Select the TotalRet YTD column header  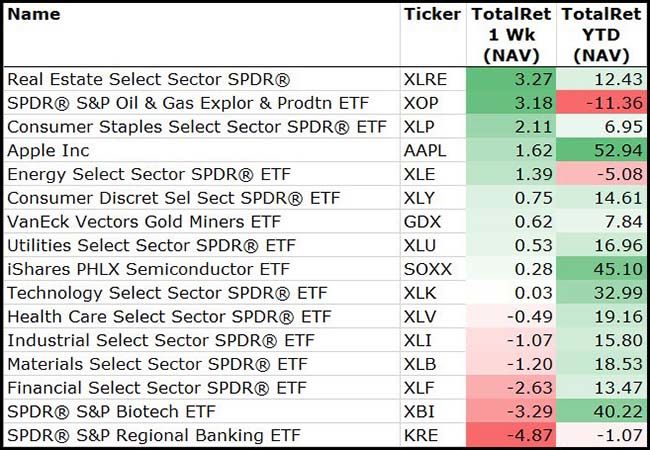click(601, 35)
